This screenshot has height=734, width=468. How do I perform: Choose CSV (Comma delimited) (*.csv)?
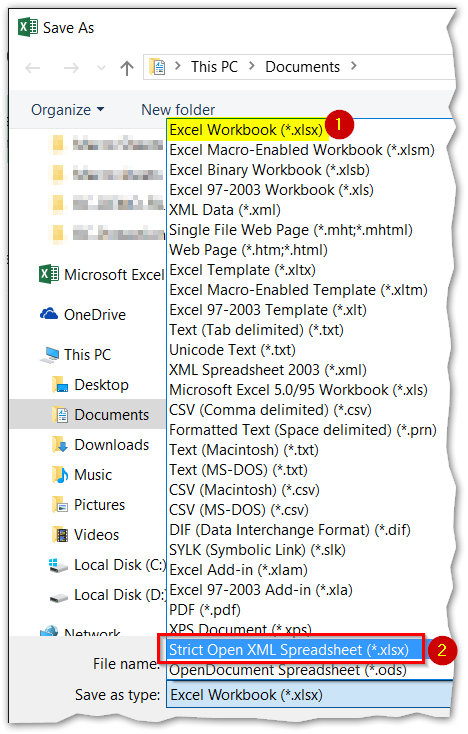[270, 410]
